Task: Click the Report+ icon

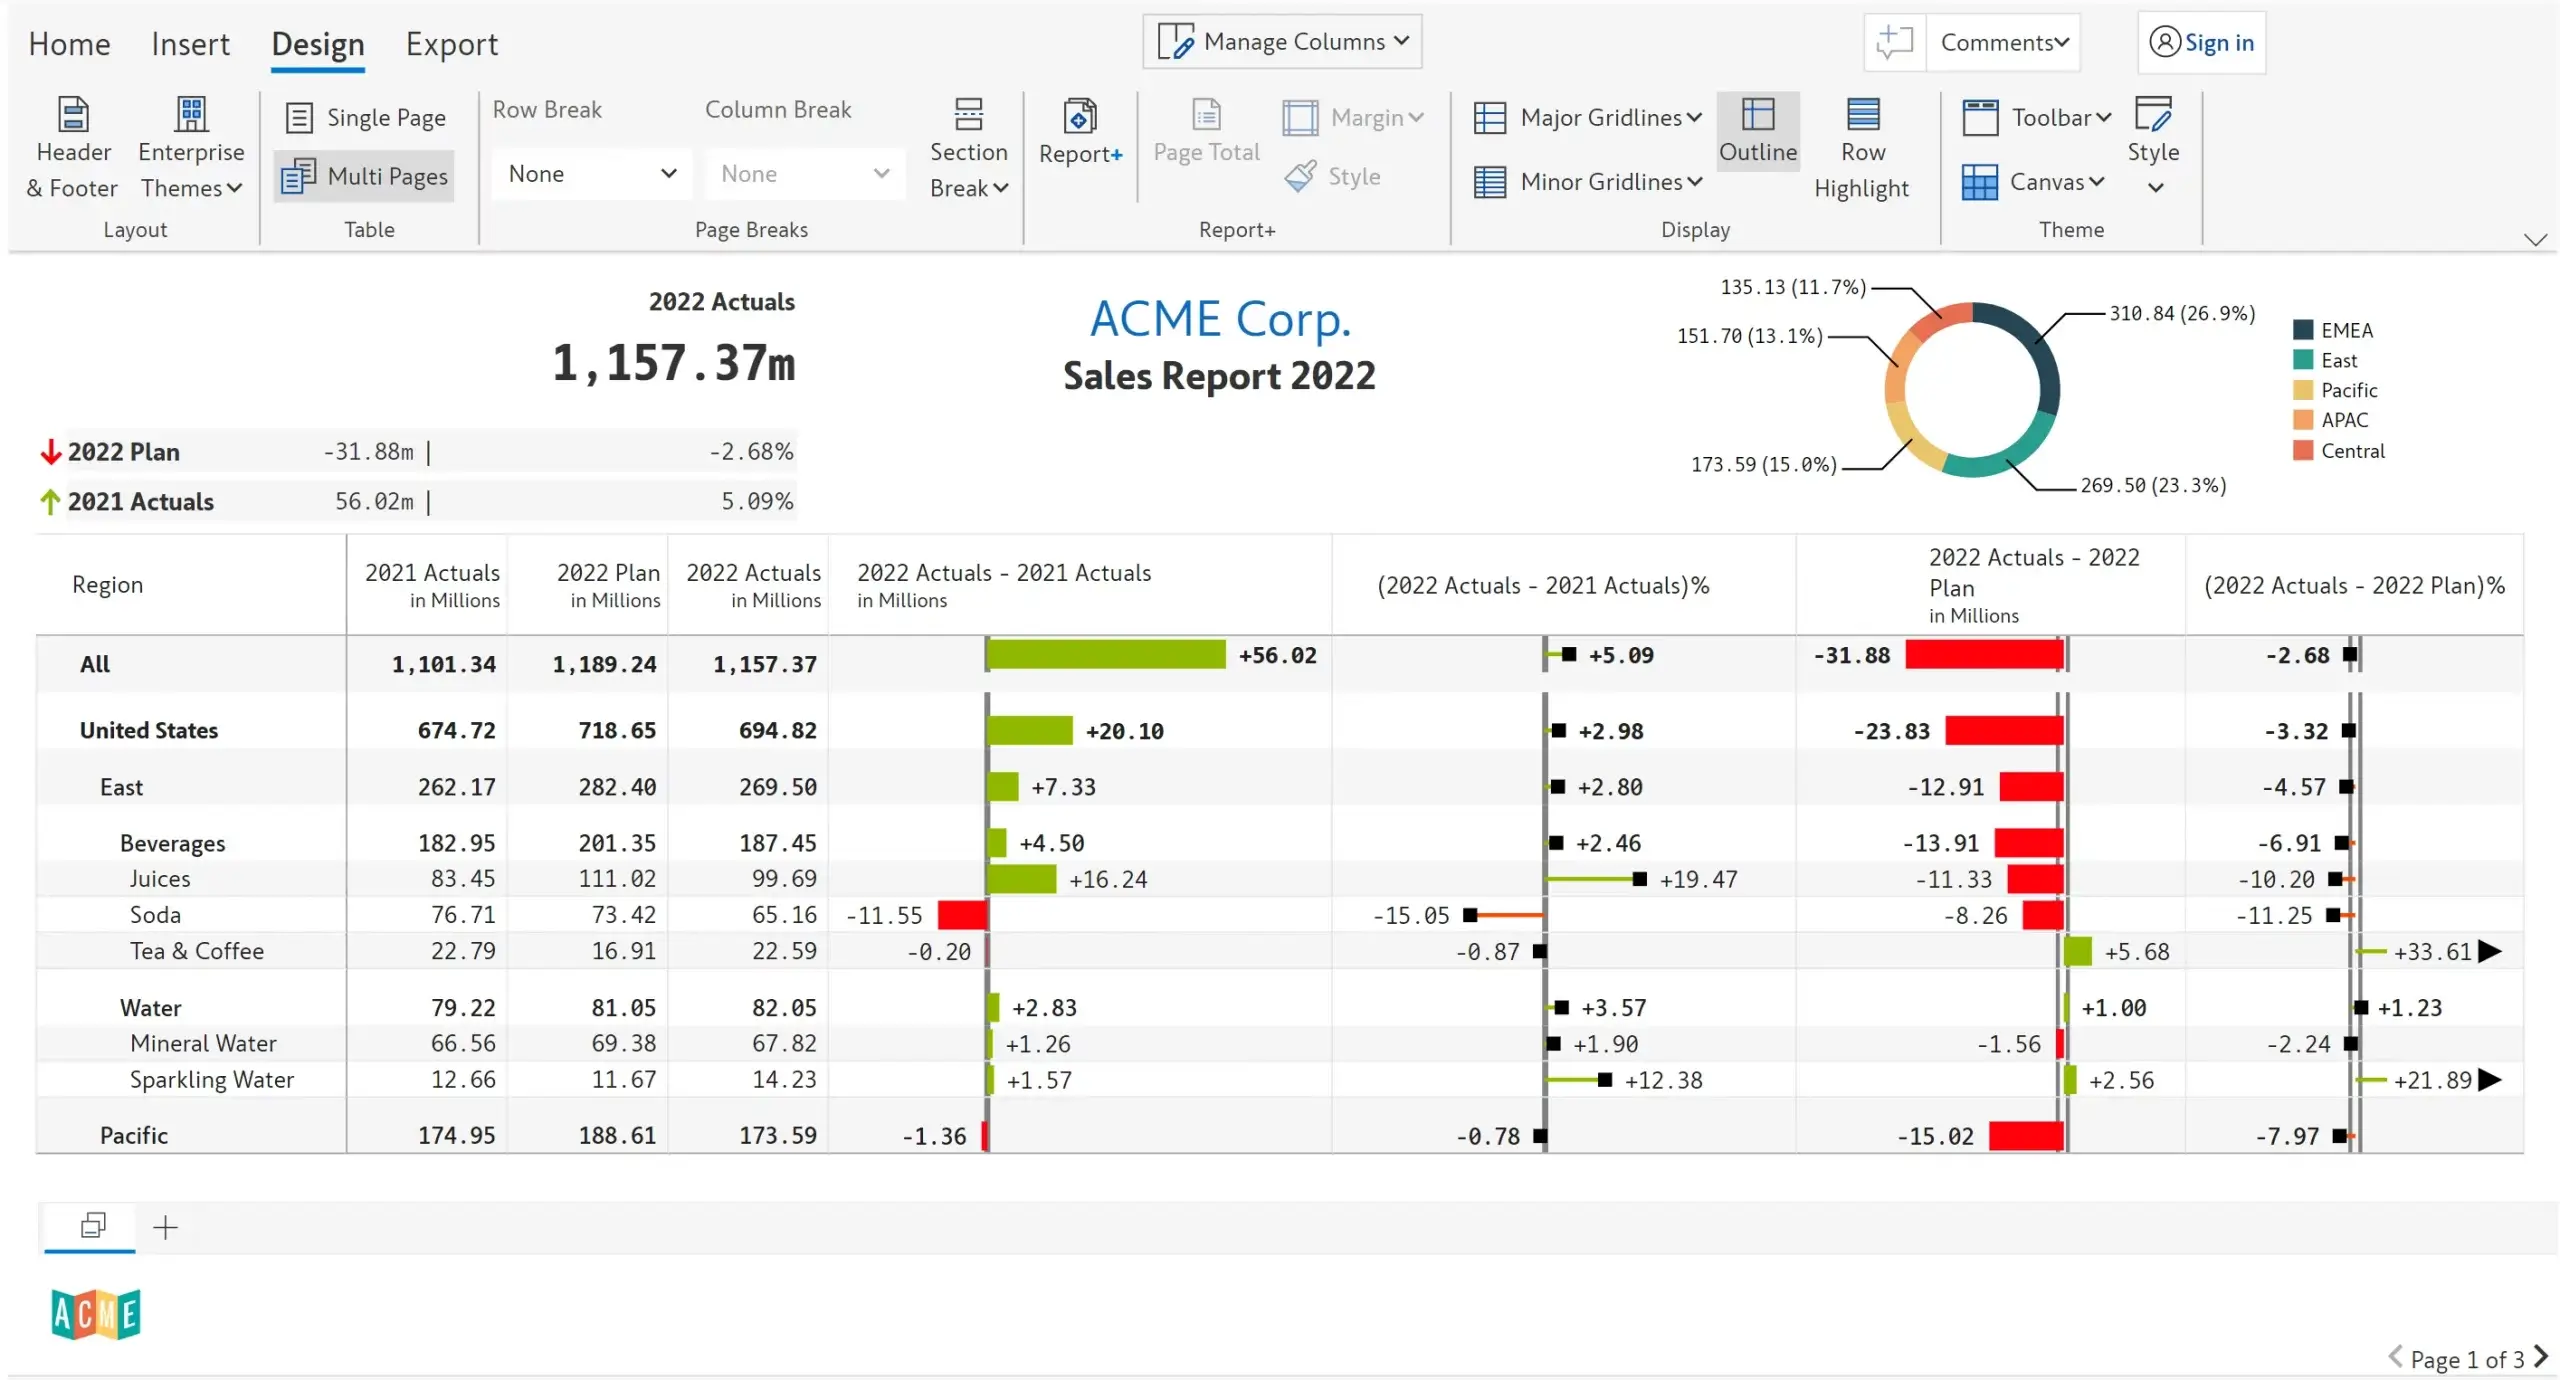Action: point(1080,116)
